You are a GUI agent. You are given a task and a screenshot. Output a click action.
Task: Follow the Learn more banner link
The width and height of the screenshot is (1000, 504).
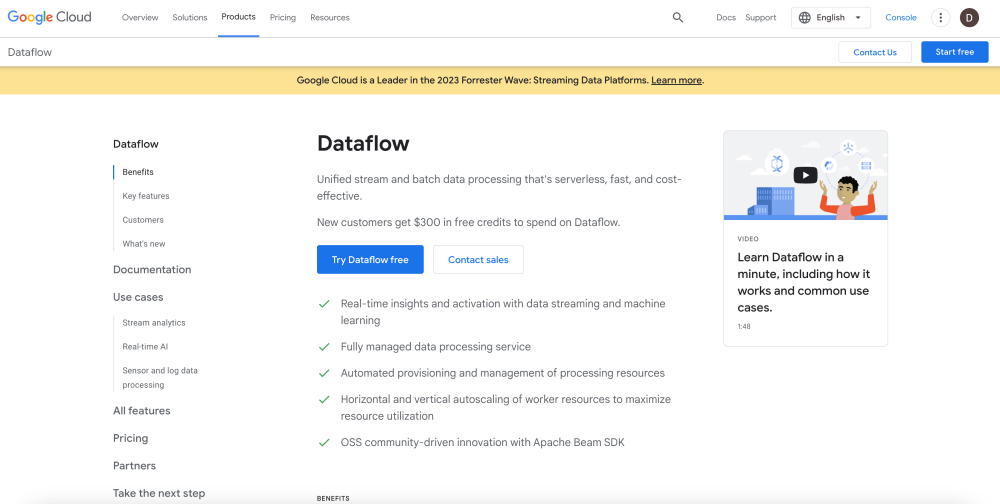(x=676, y=80)
